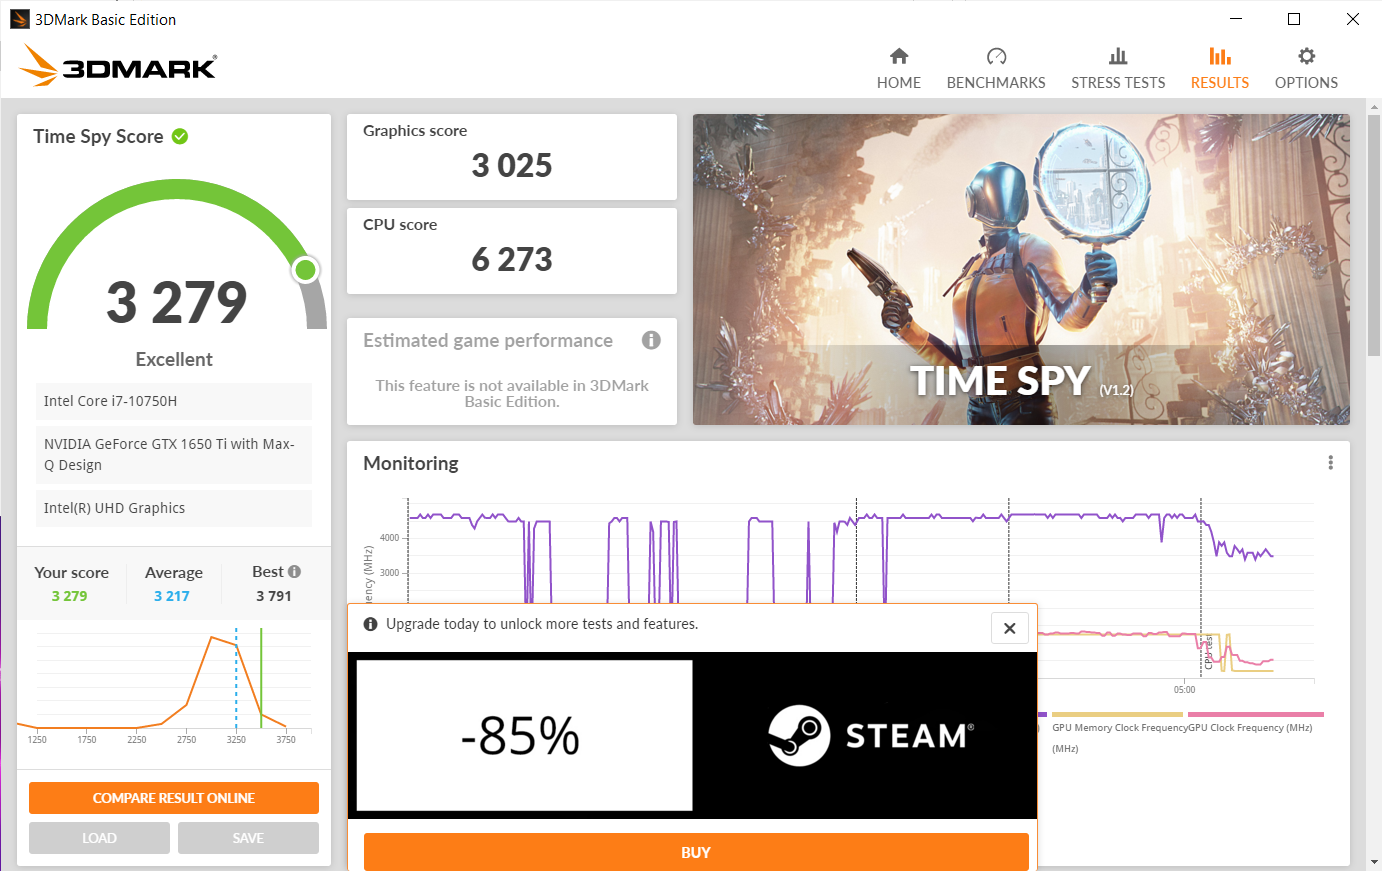Close the upgrade promotion popup

1009,628
